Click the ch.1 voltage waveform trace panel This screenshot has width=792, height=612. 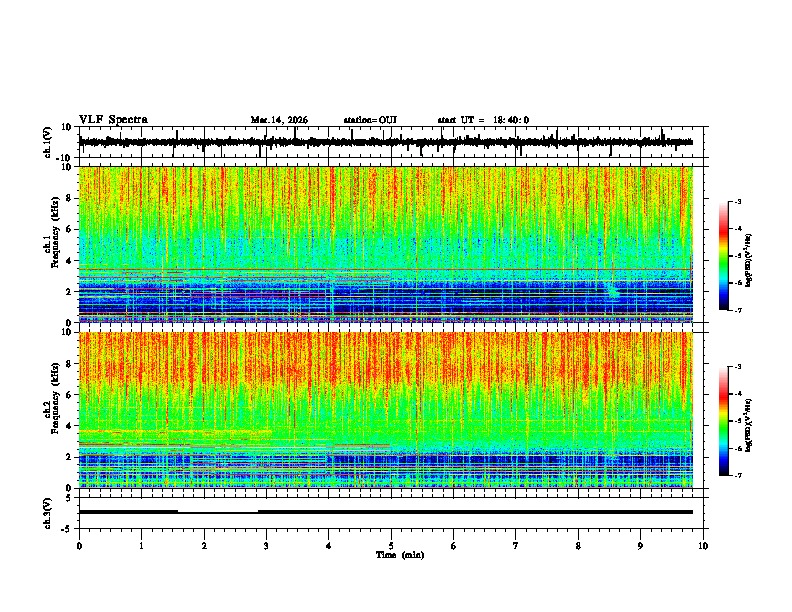click(x=391, y=142)
